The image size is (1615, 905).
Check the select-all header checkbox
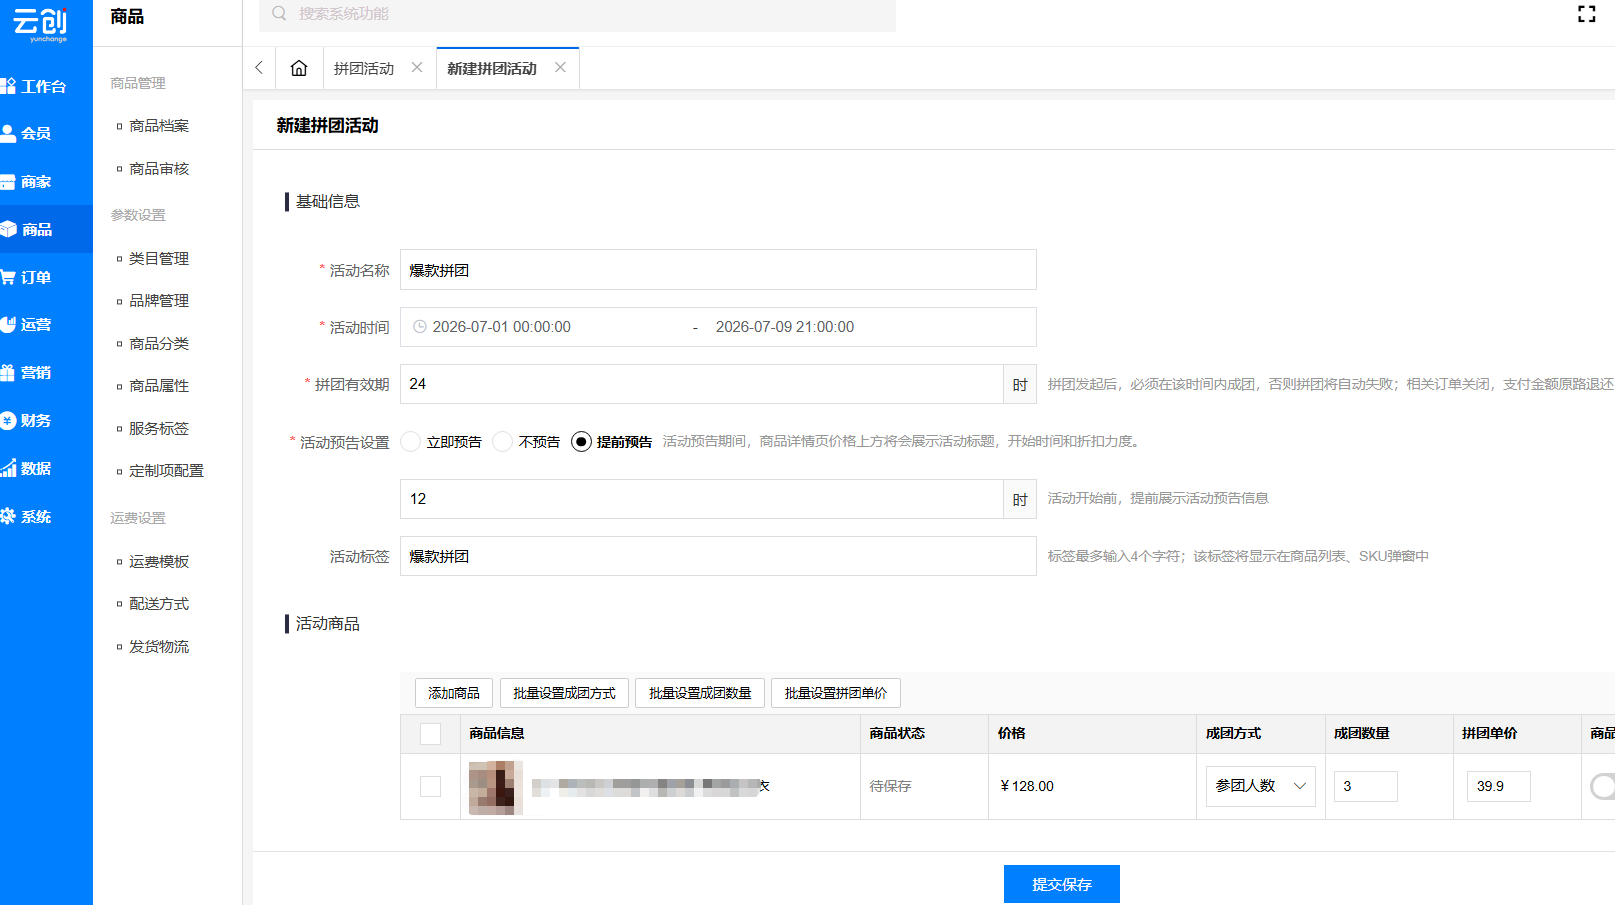coord(430,734)
